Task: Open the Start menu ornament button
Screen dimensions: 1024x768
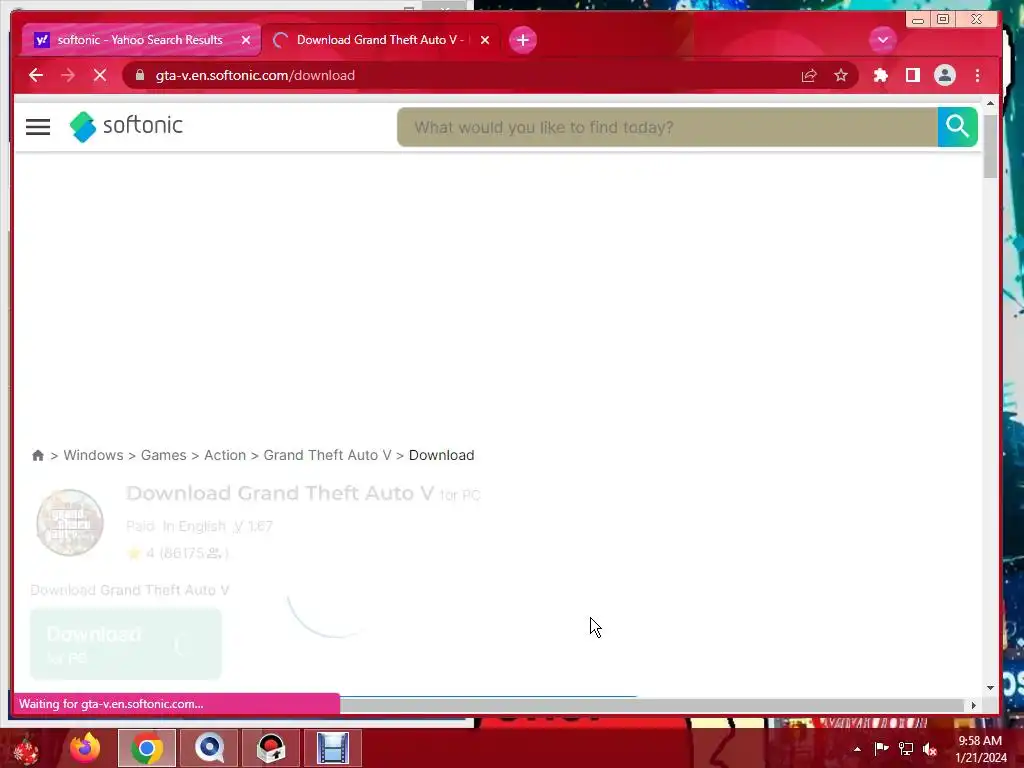Action: tap(26, 749)
